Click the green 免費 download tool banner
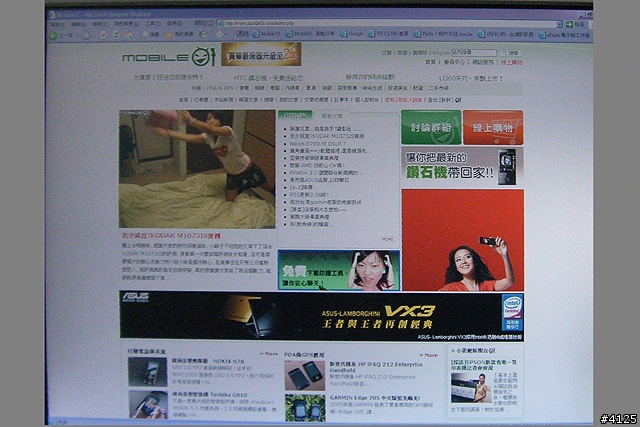 (339, 270)
